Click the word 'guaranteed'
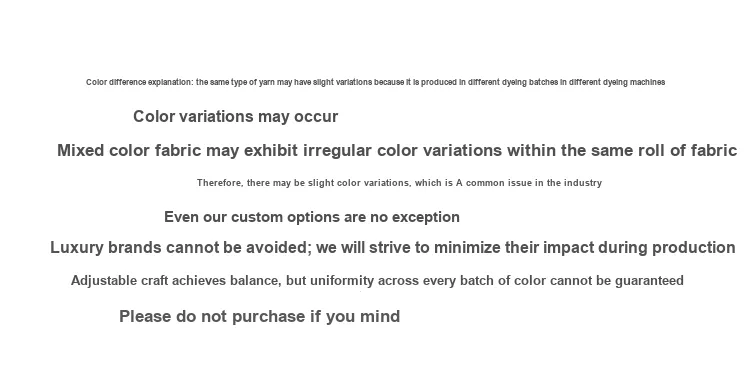 click(649, 281)
